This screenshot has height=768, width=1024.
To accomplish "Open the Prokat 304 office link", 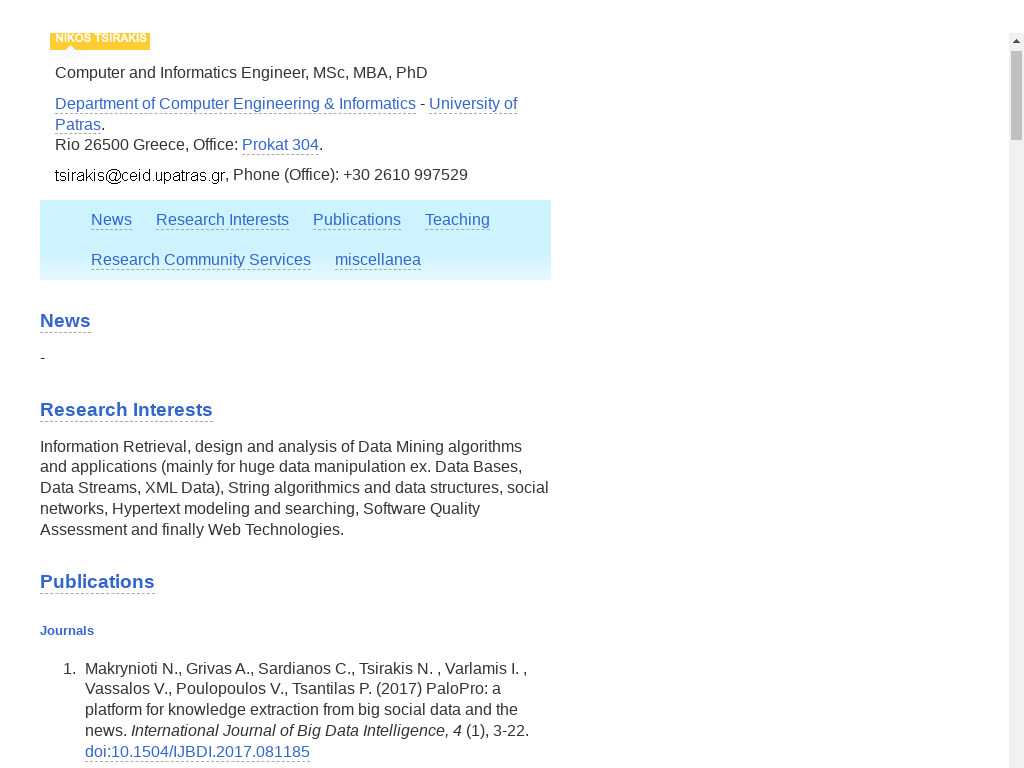I will pyautogui.click(x=280, y=145).
